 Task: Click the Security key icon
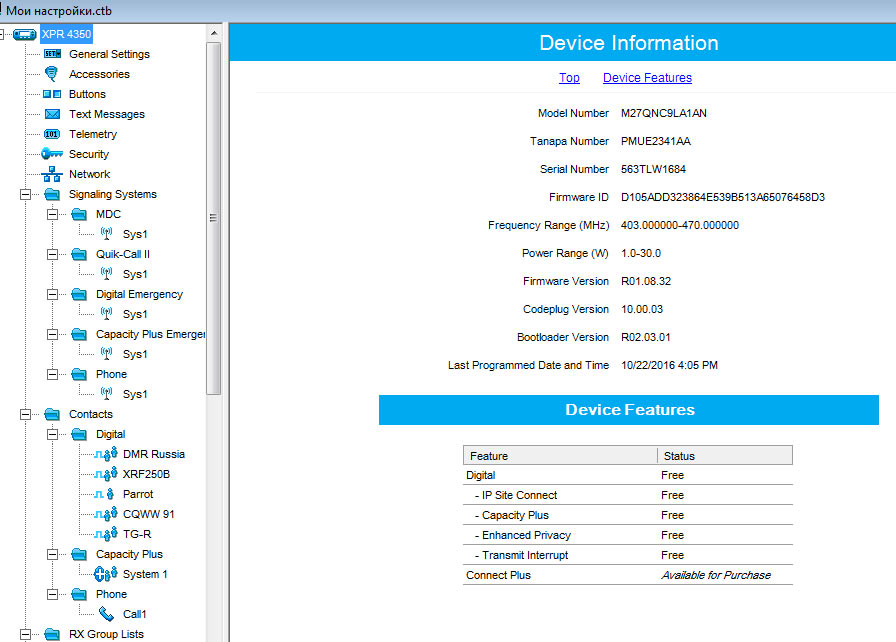click(52, 154)
